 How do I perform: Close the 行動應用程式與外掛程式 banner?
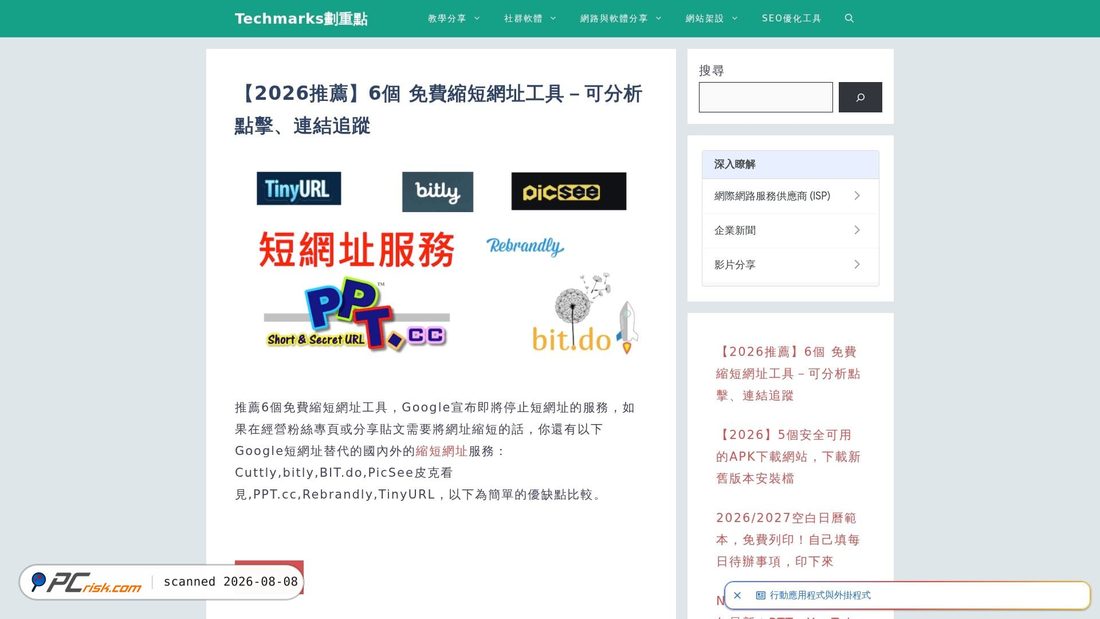[x=737, y=595]
